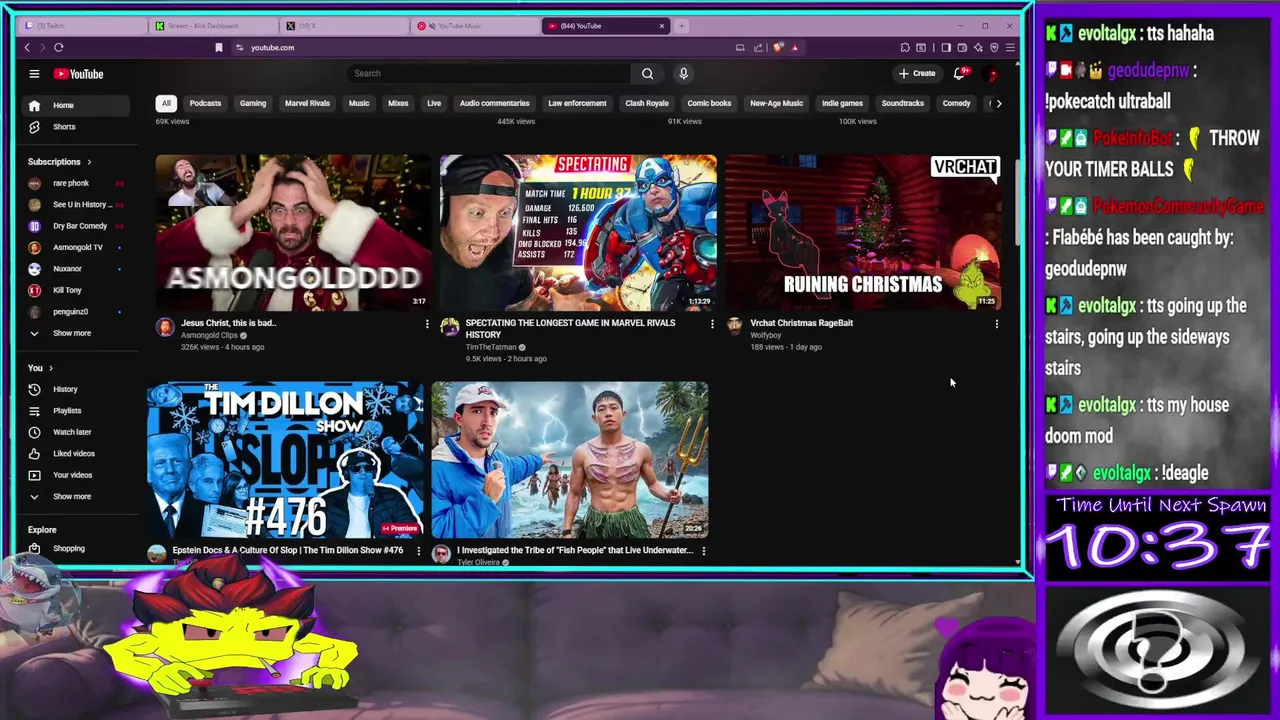The height and width of the screenshot is (720, 1280).
Task: Expand Subscriptions section arrow
Action: point(88,162)
